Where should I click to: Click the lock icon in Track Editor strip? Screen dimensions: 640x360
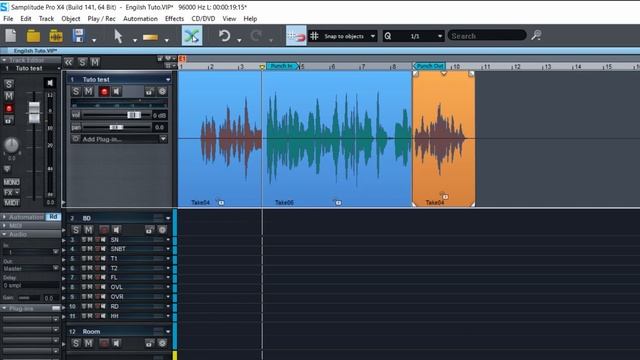8,120
